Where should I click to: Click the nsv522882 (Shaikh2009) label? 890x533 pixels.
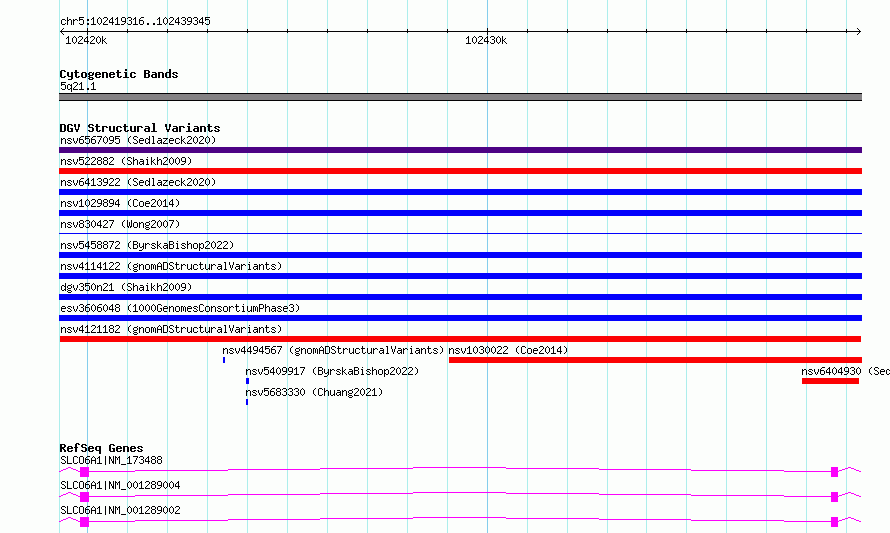pyautogui.click(x=126, y=161)
